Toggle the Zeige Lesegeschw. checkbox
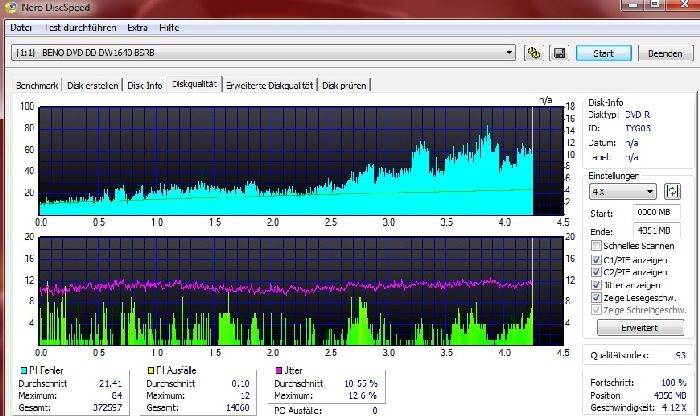Image resolution: width=700 pixels, height=416 pixels. point(596,297)
